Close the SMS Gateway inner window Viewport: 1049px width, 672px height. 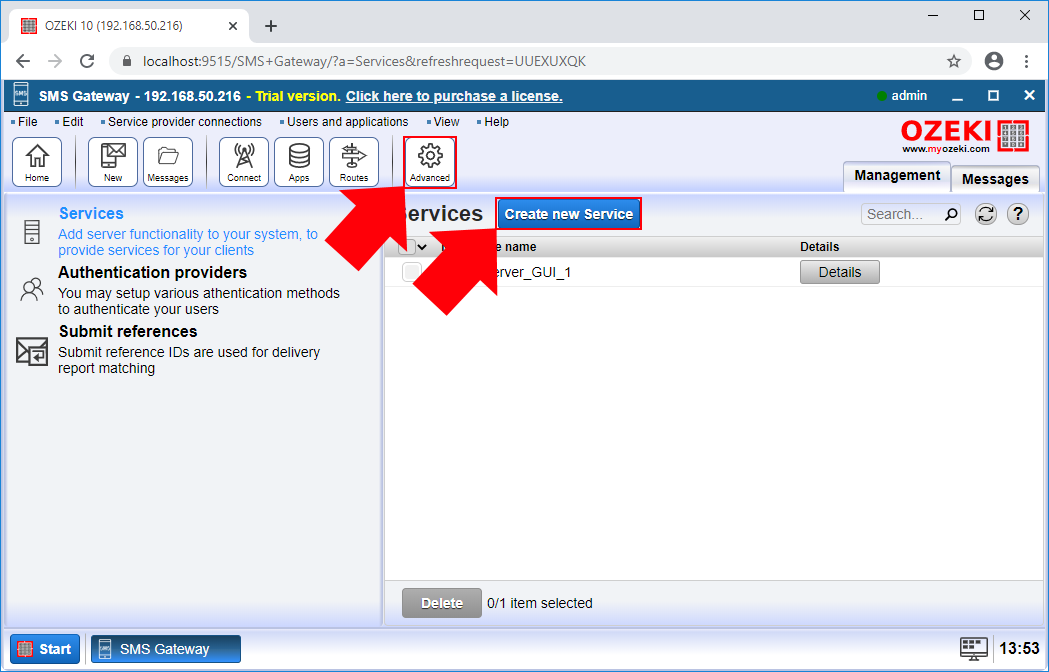(x=1030, y=96)
